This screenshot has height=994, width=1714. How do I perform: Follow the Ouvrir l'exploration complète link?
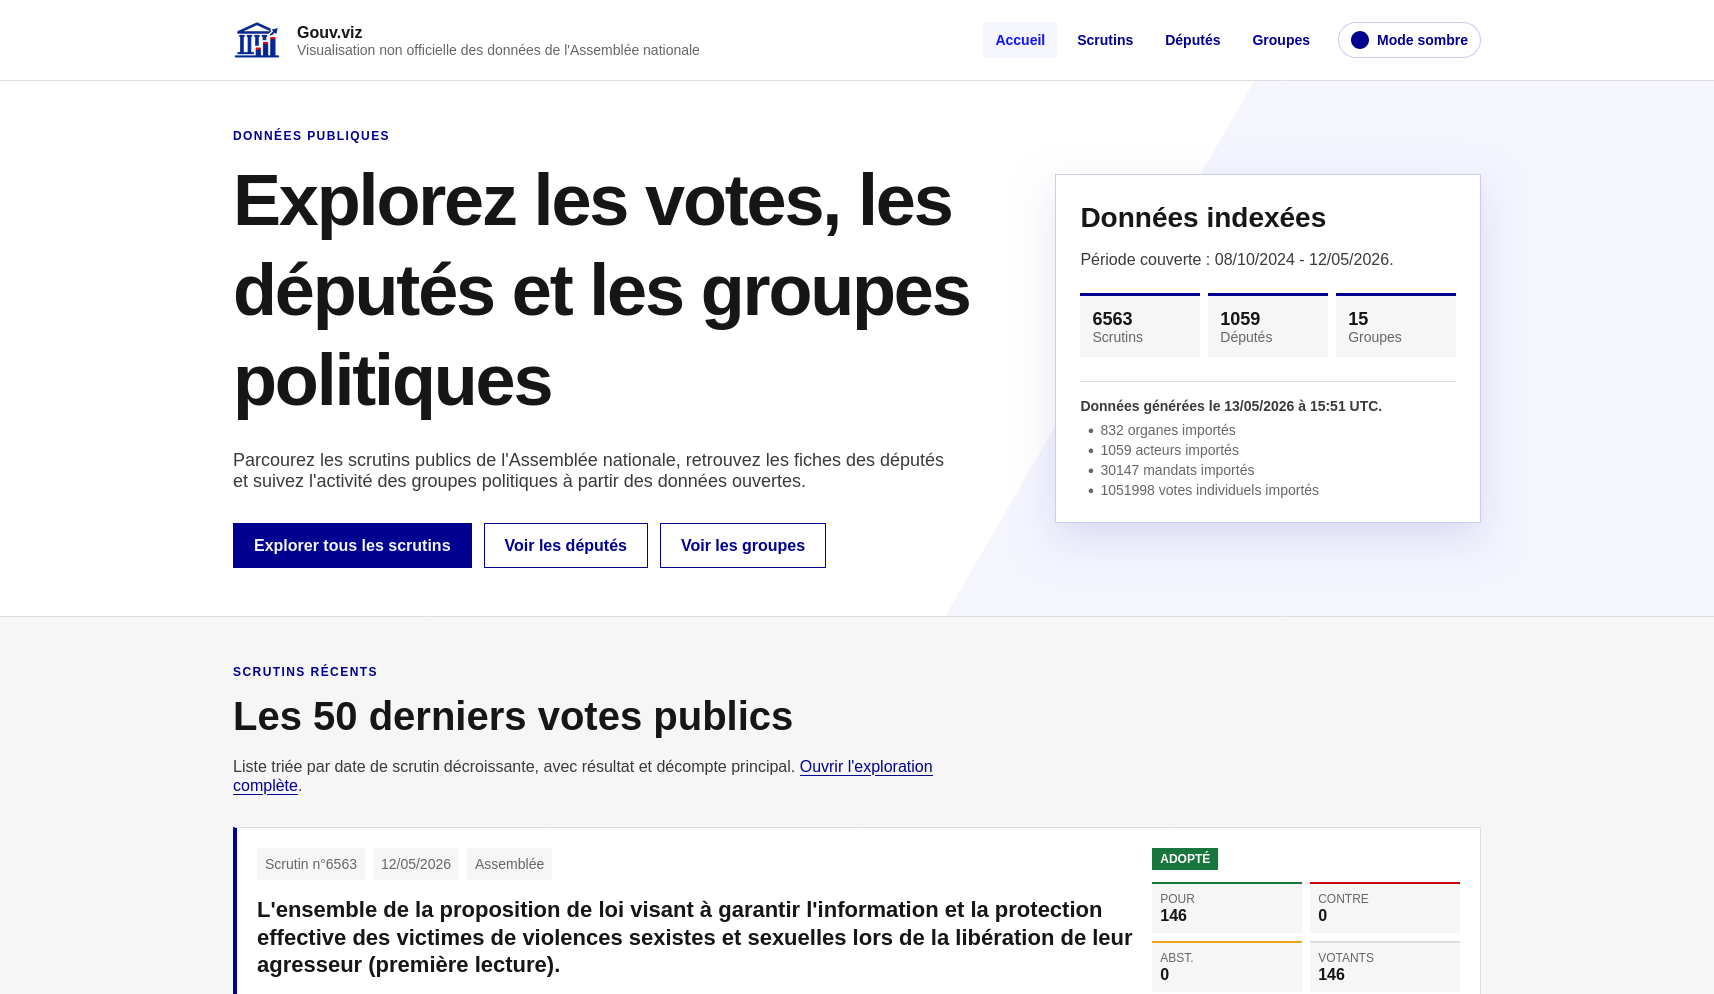click(583, 776)
